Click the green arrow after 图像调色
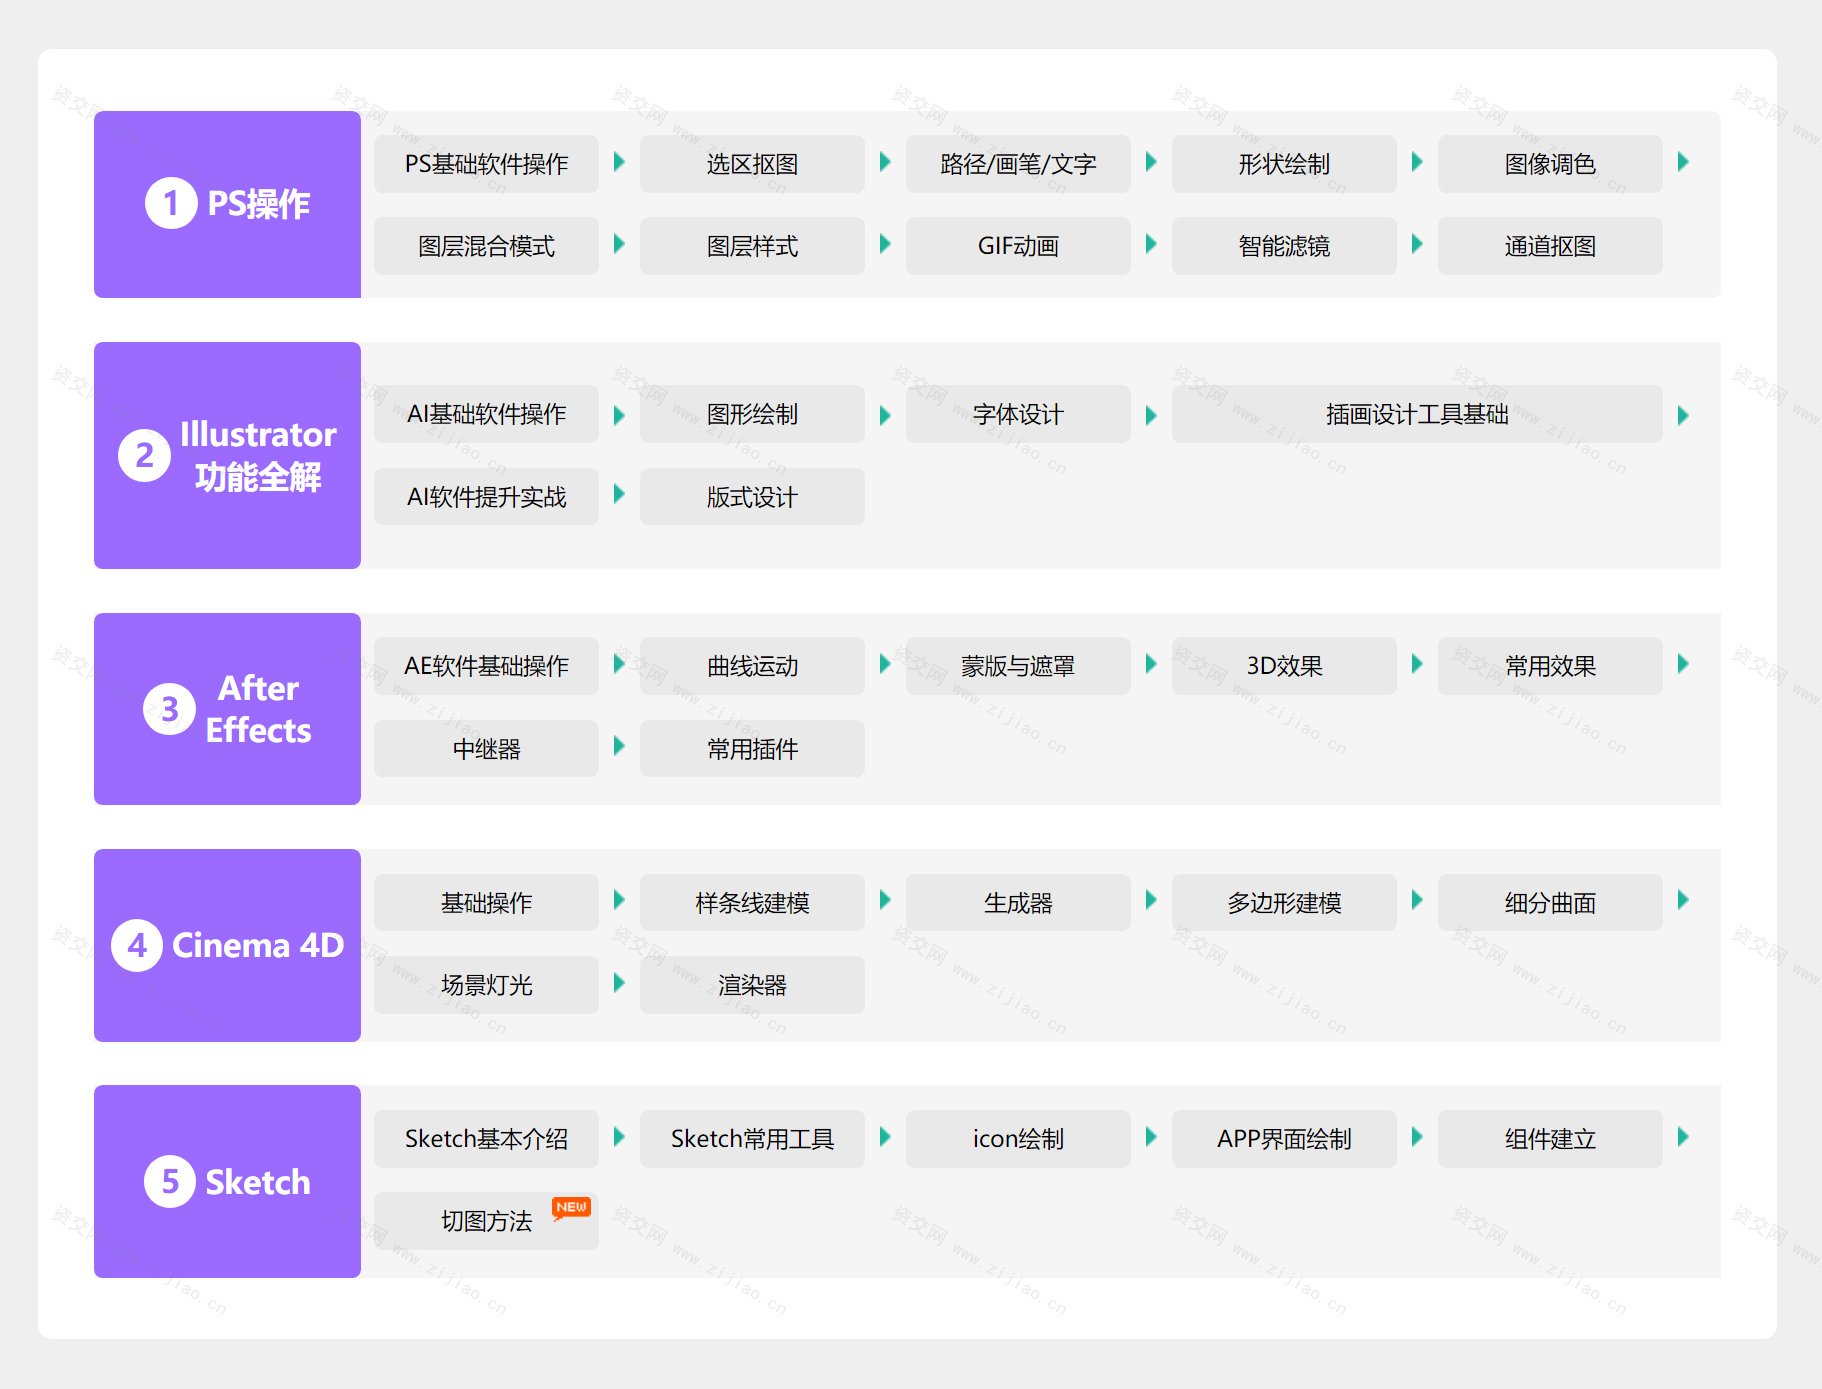 click(1683, 162)
